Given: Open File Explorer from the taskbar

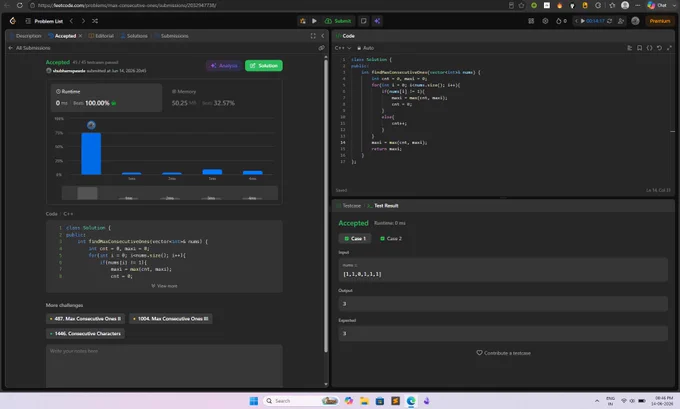Looking at the screenshot, I should 364,401.
